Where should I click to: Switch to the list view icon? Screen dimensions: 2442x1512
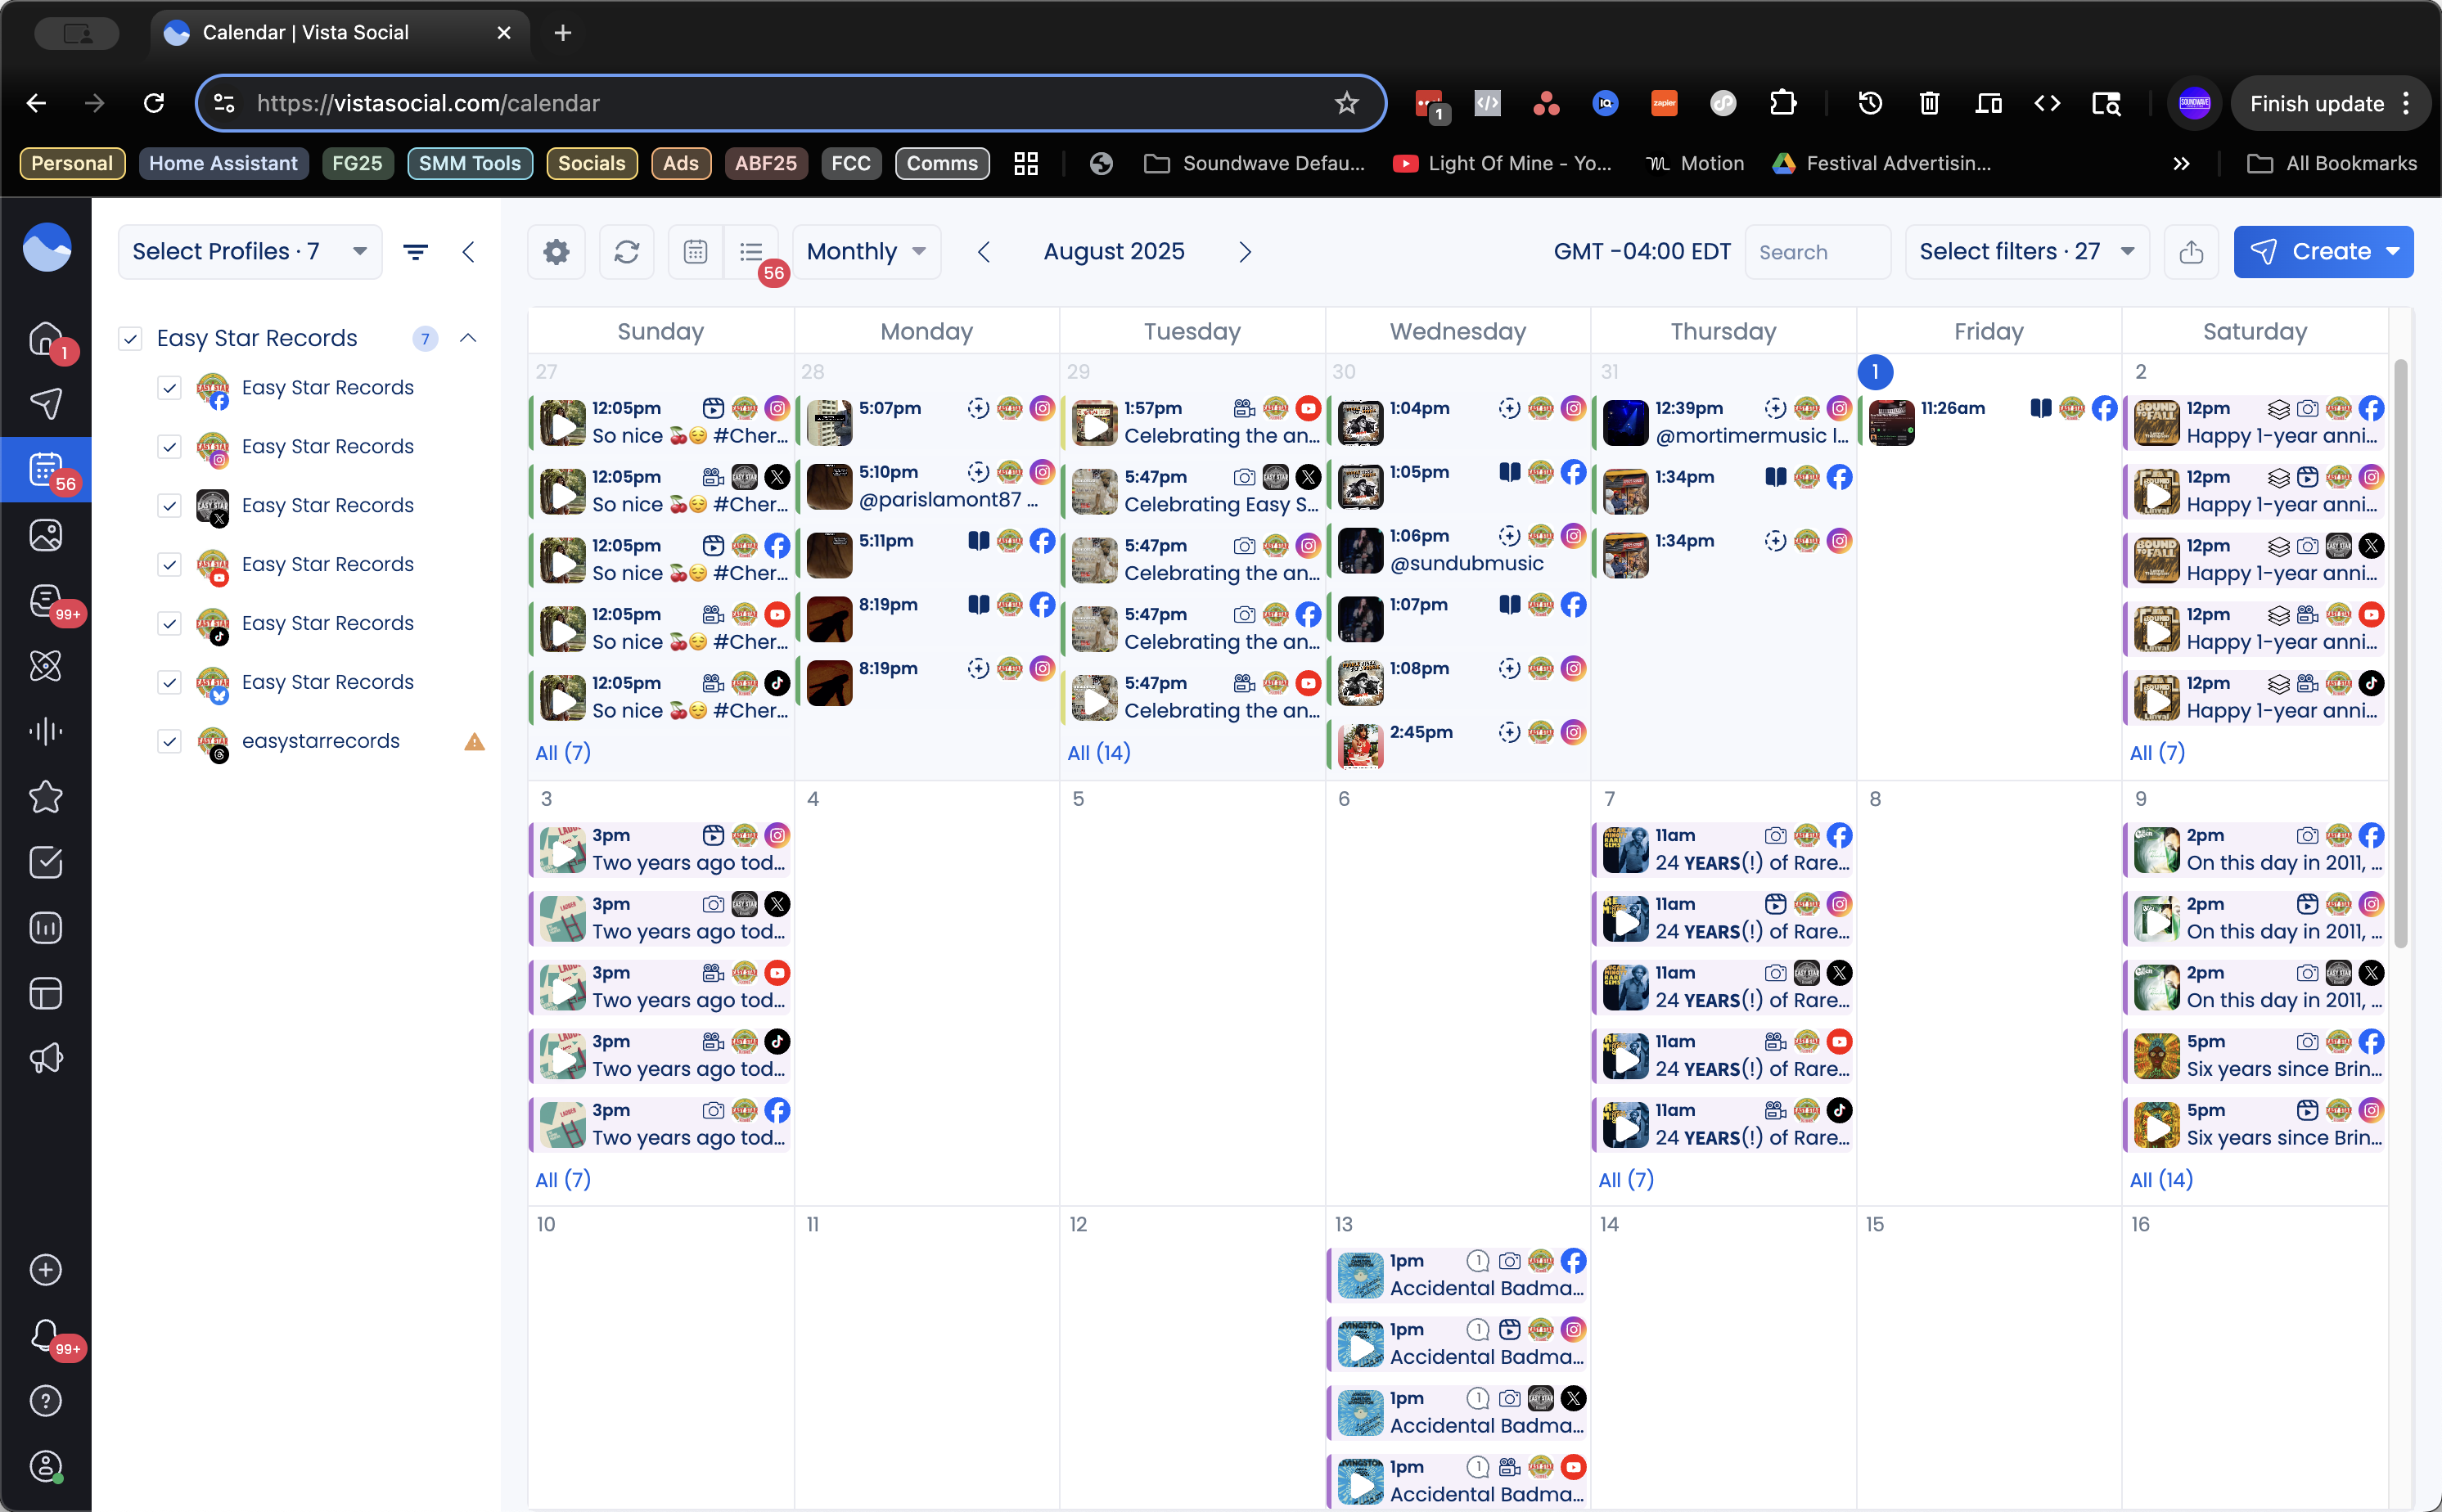tap(751, 252)
